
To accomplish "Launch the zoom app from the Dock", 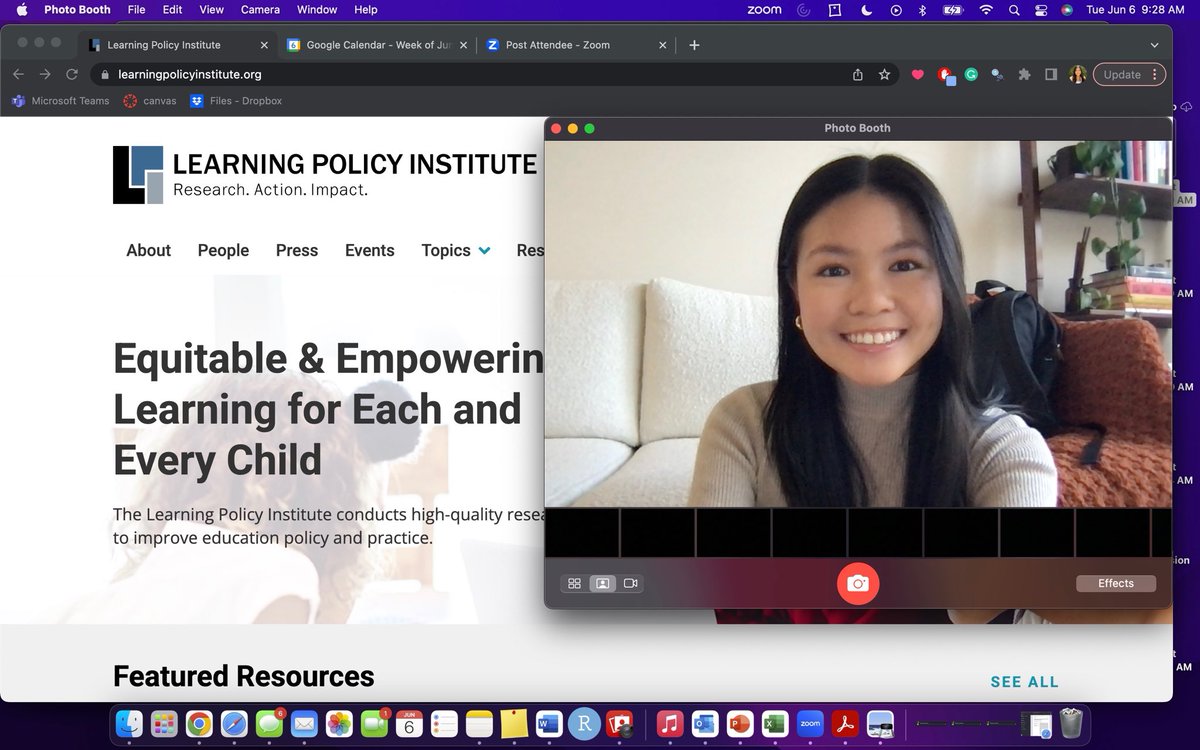I will [x=810, y=723].
